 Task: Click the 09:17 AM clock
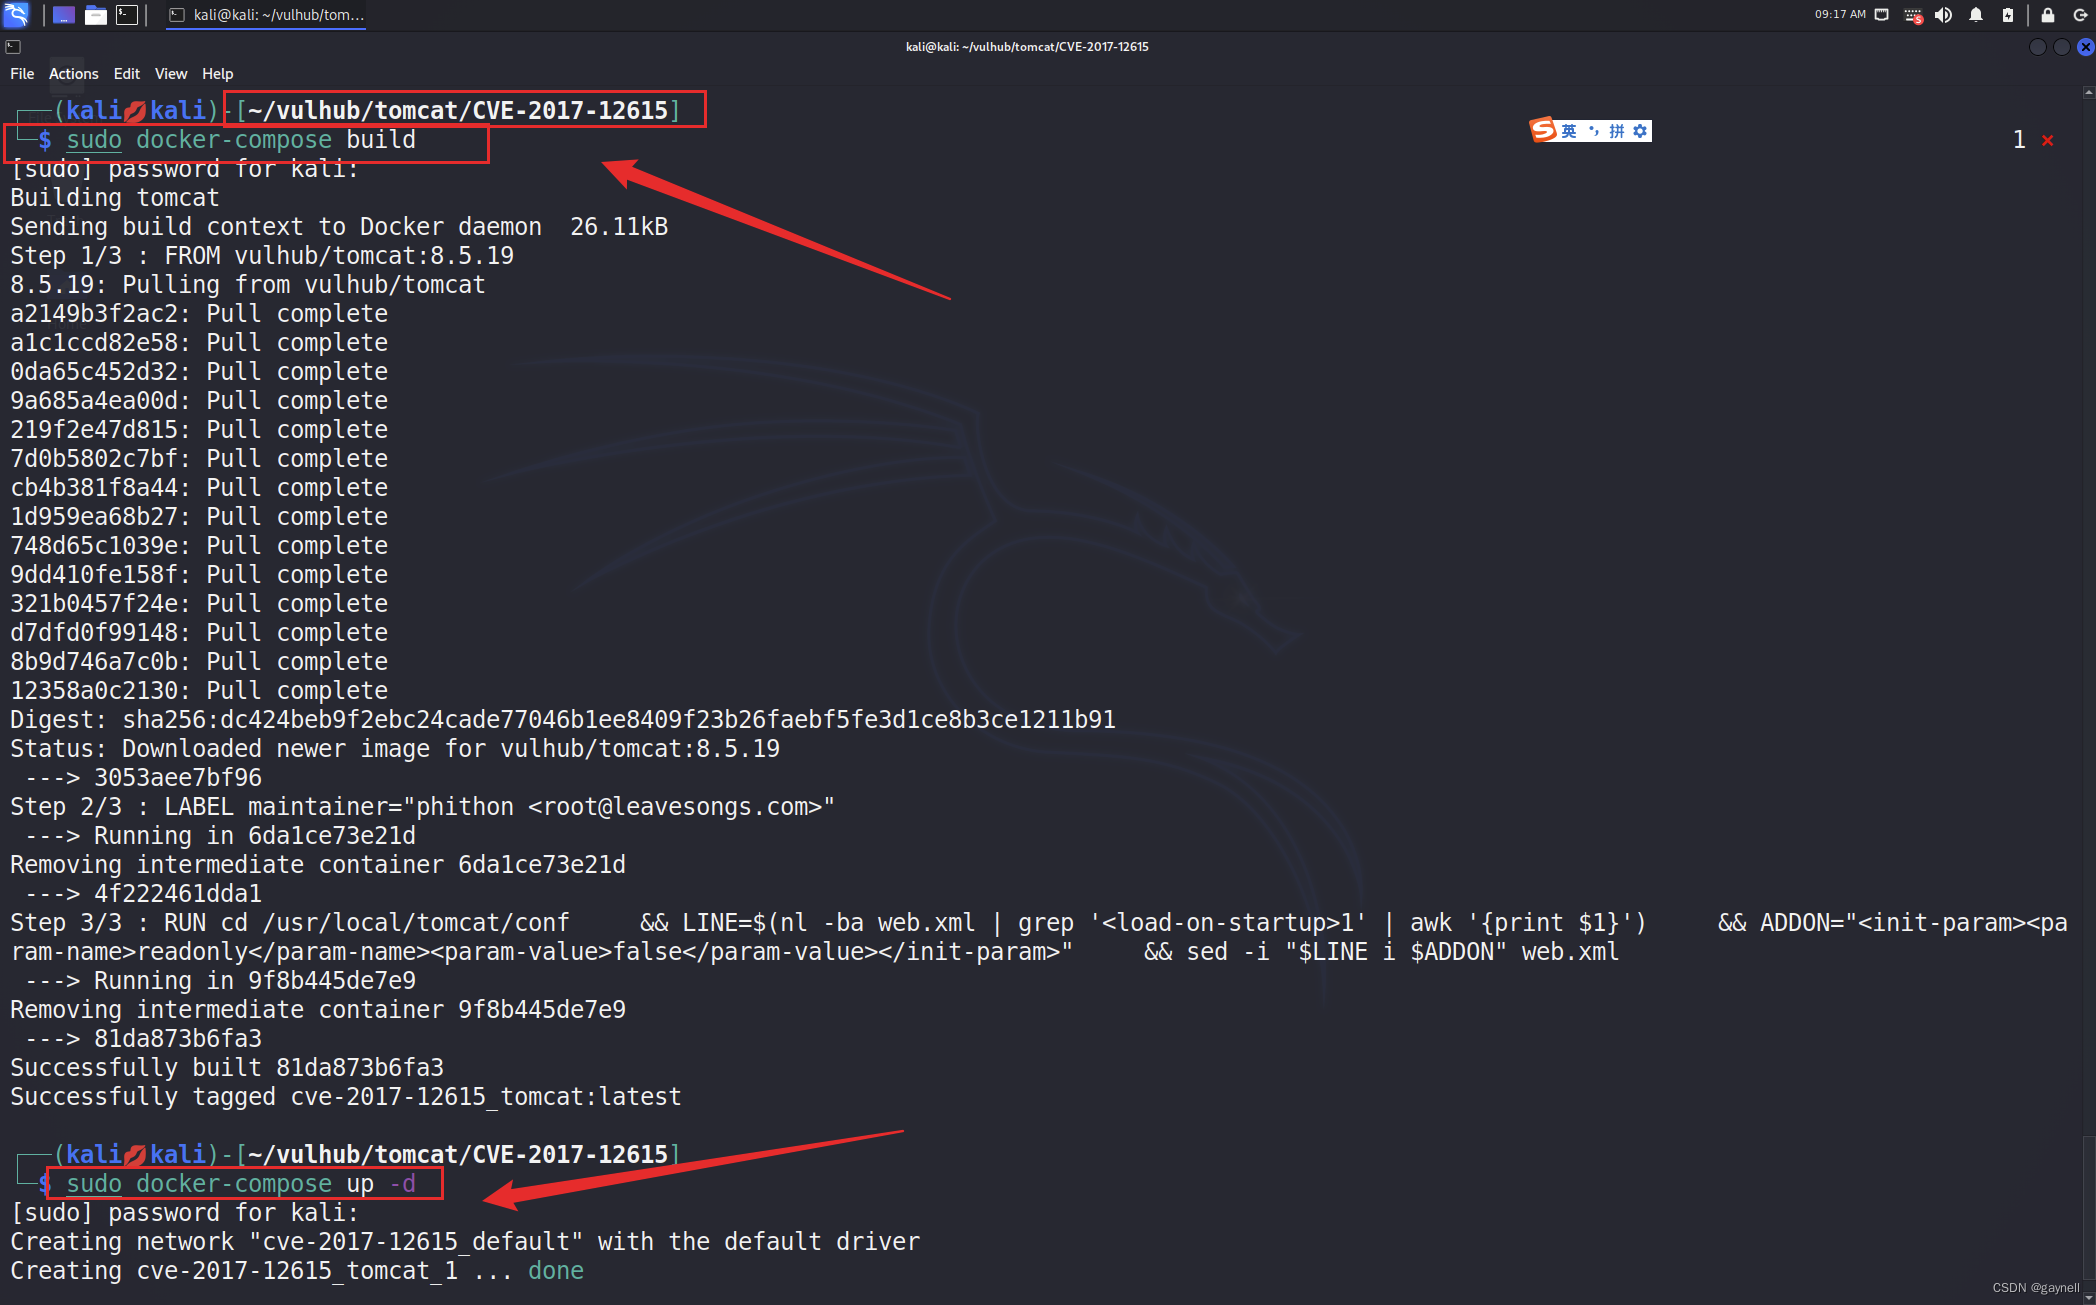(1840, 14)
